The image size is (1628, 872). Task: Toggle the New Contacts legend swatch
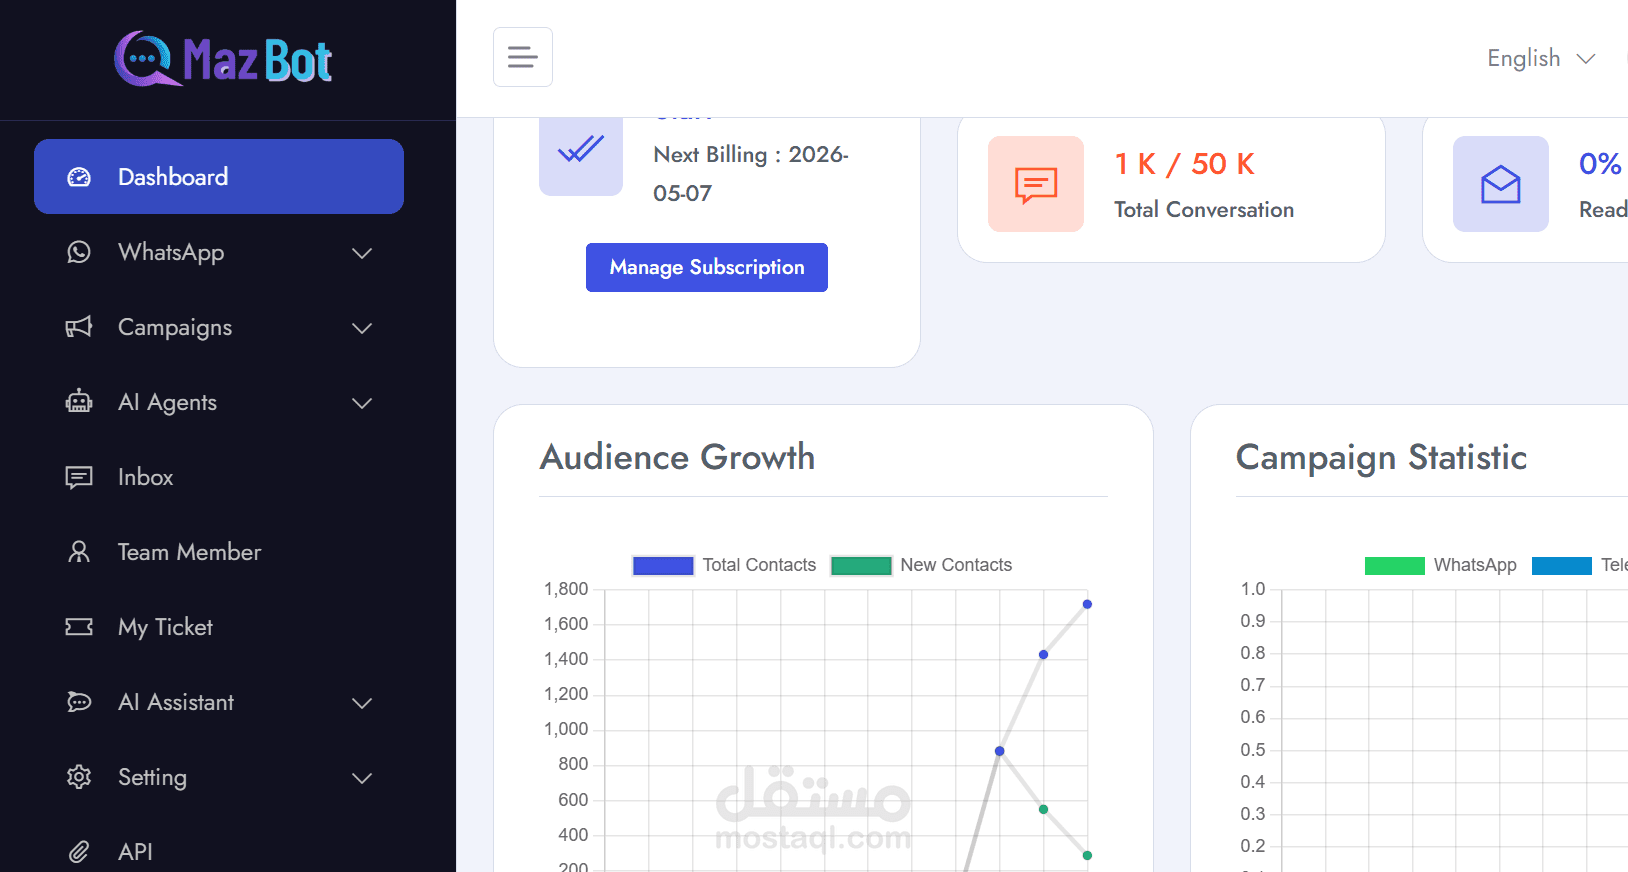coord(861,566)
